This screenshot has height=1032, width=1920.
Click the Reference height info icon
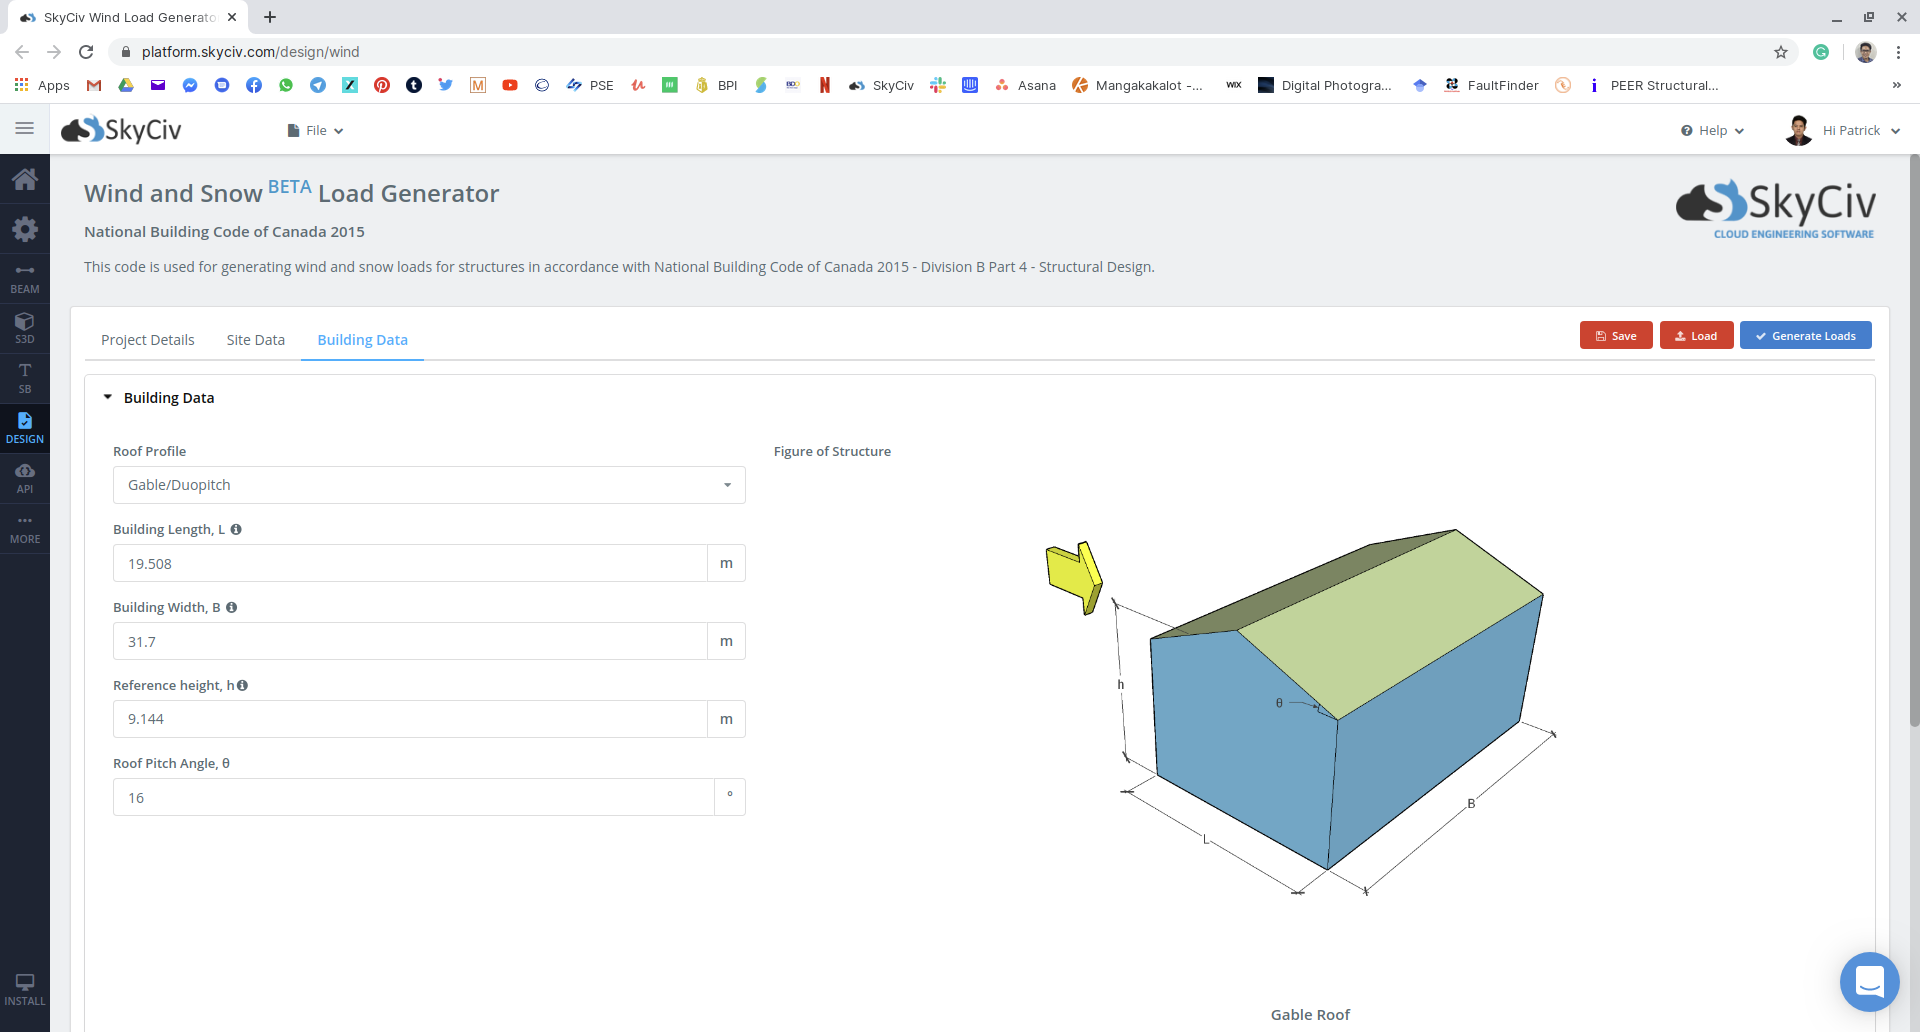click(x=242, y=686)
